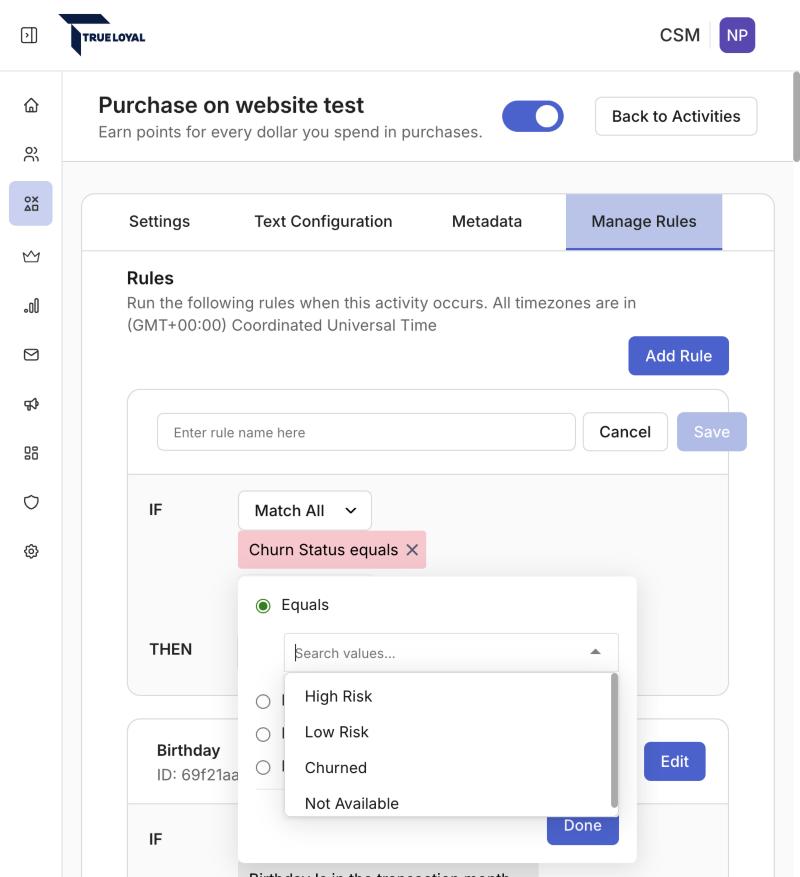Choose Churned from the list

448,768
